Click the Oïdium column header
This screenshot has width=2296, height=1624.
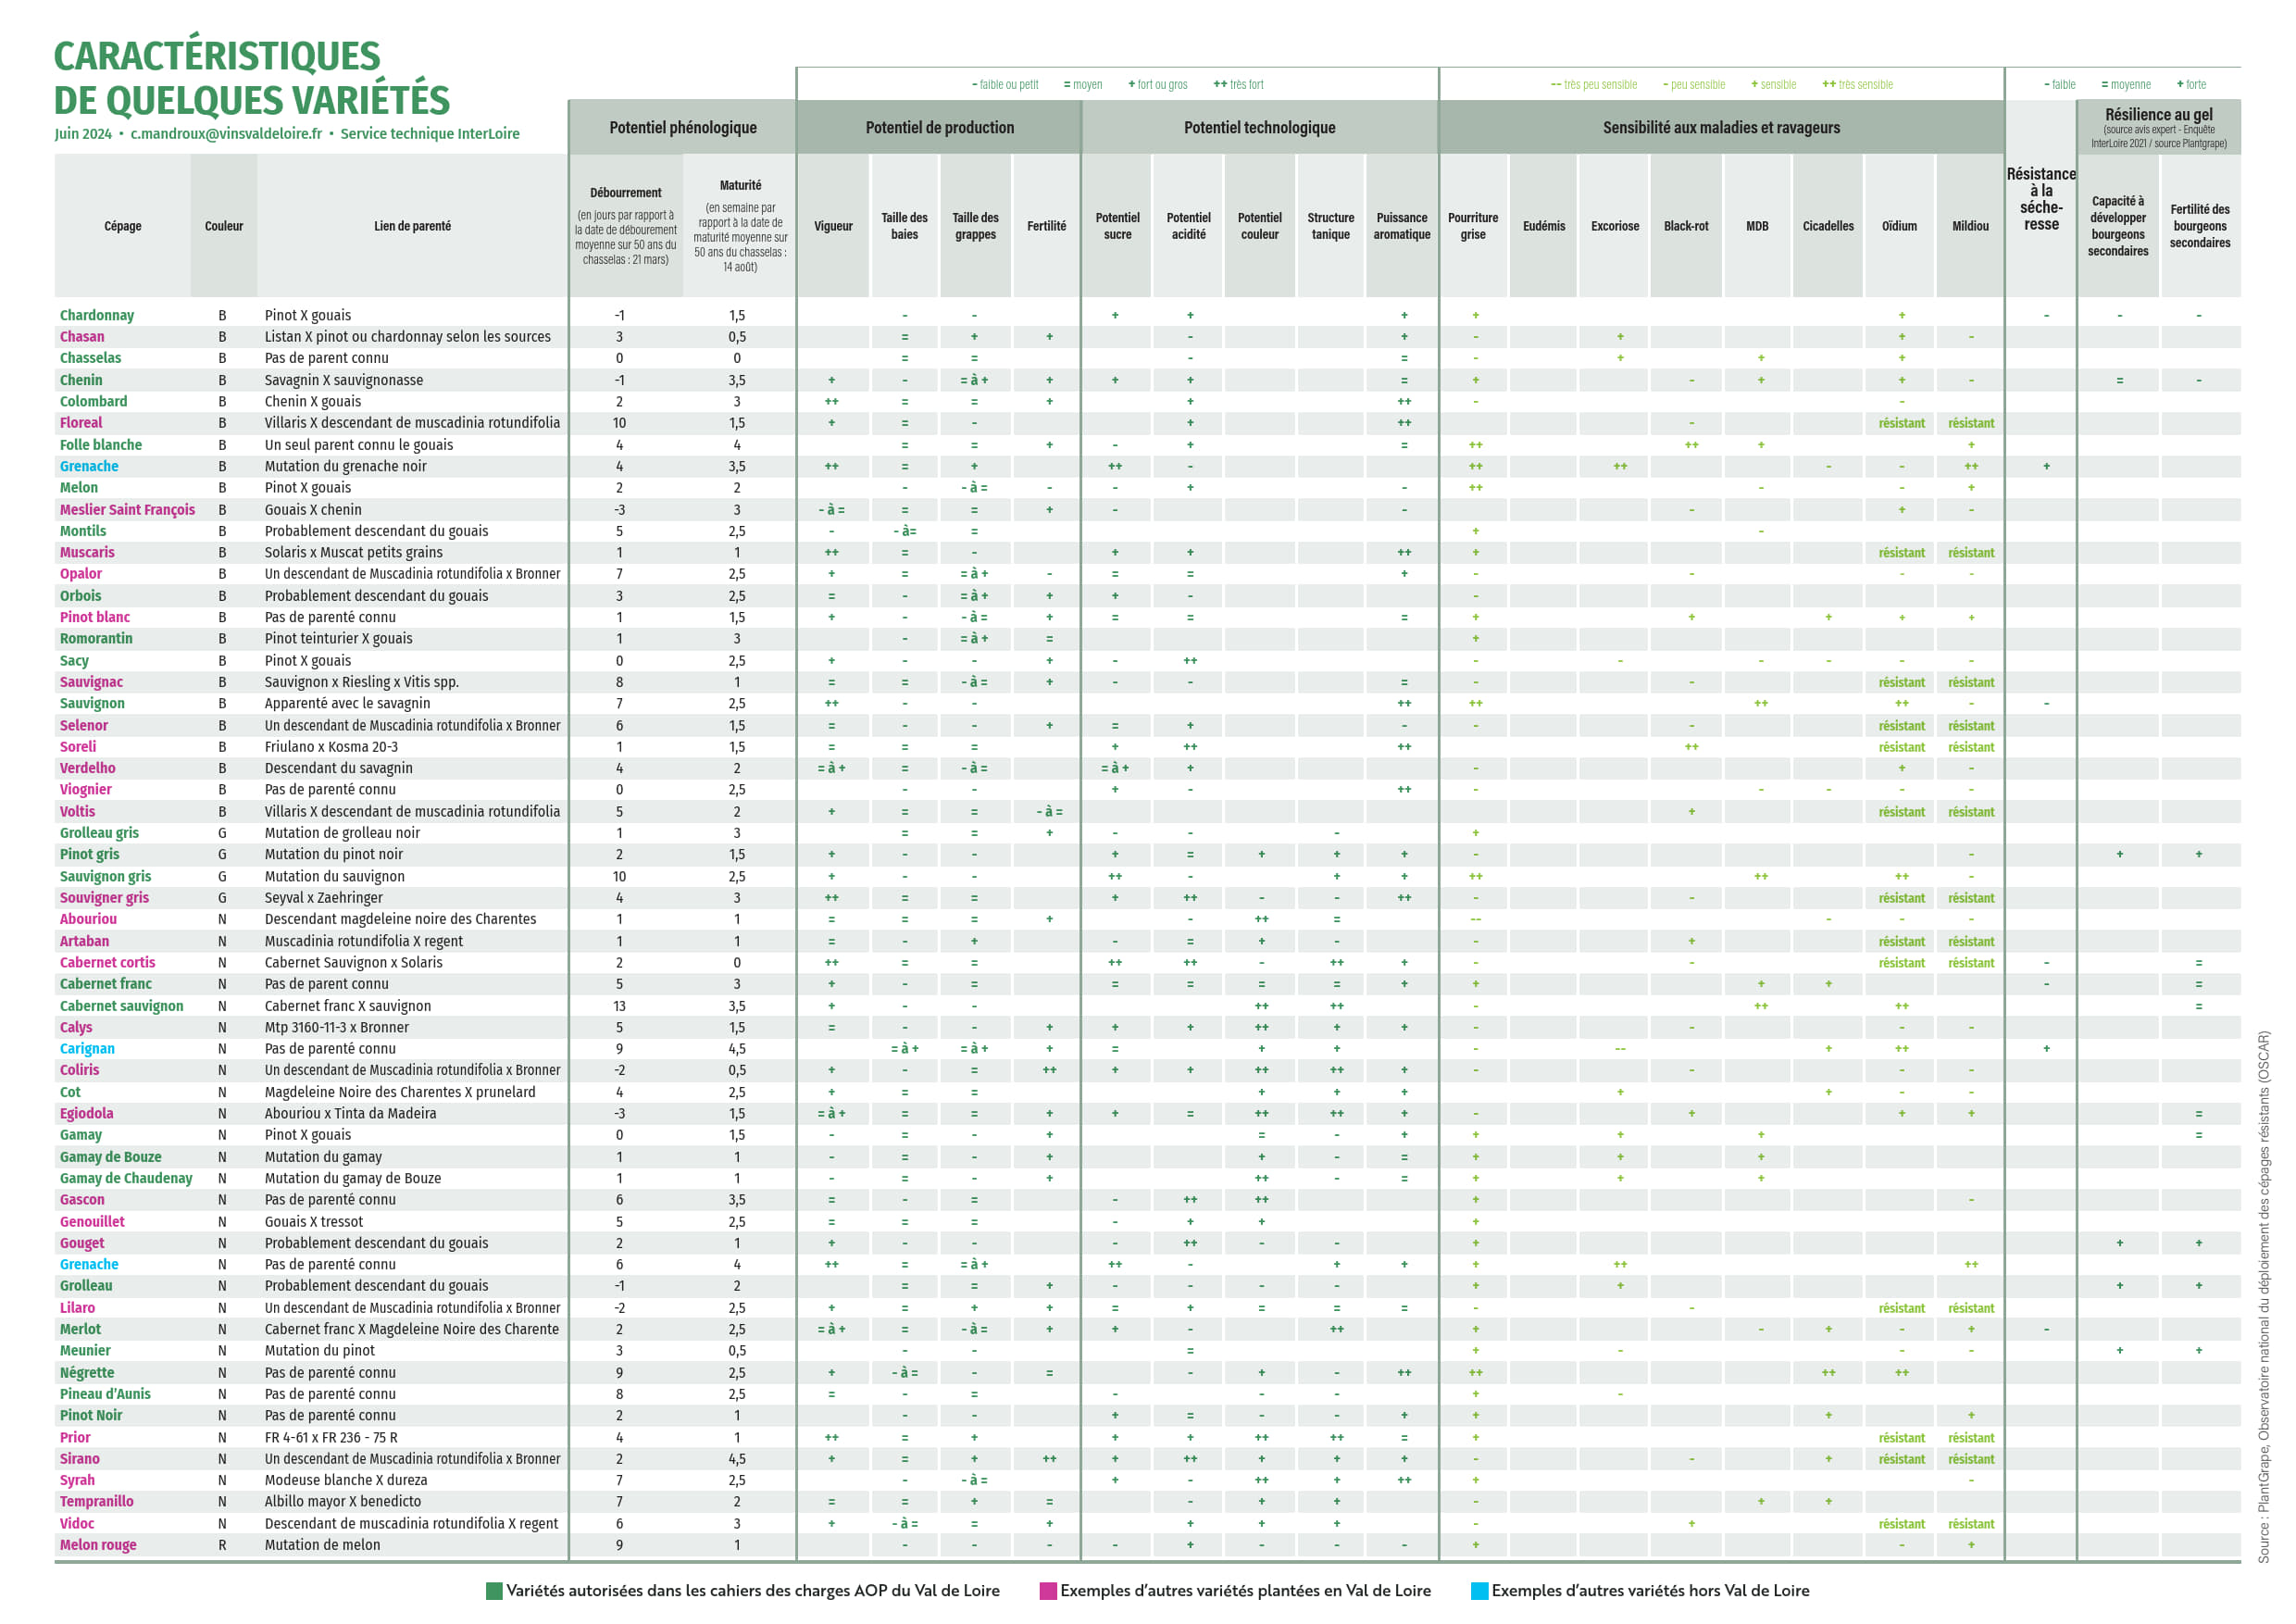1899,226
